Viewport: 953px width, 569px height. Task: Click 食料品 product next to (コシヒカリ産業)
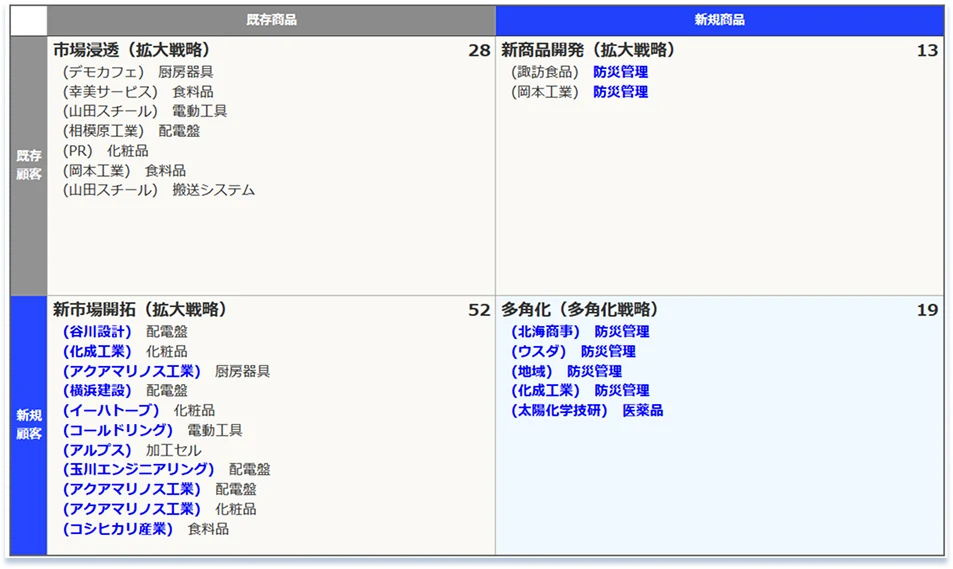coord(208,529)
